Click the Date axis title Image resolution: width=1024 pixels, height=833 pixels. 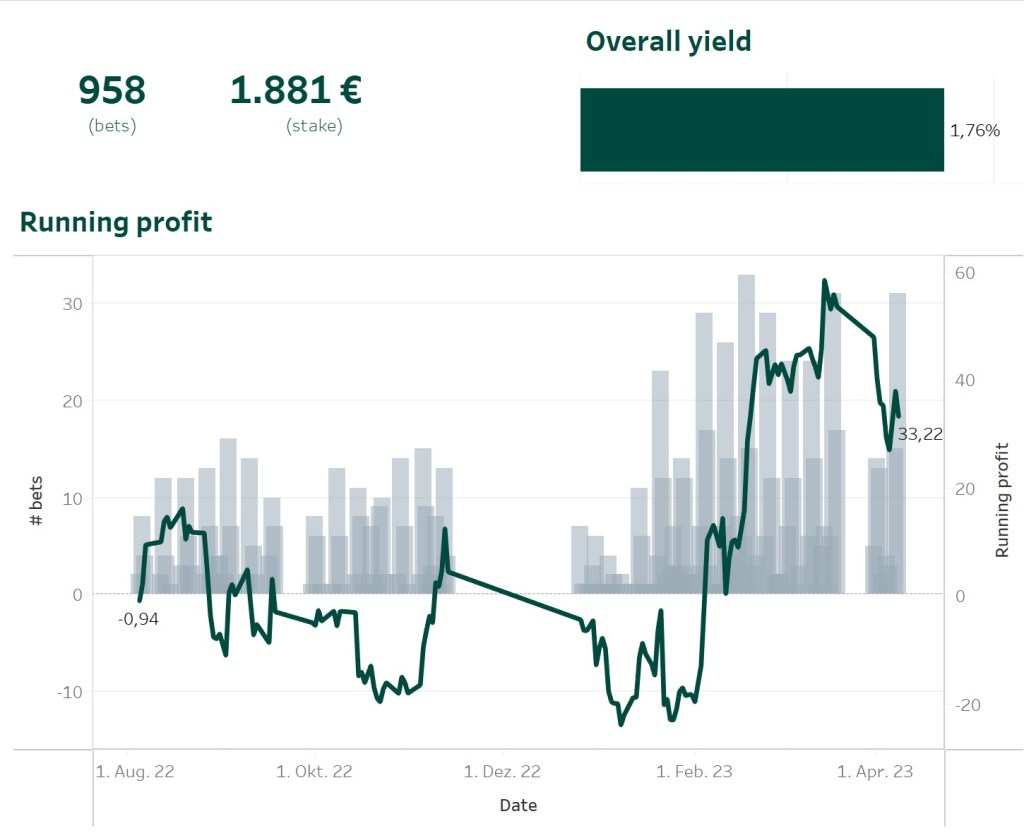point(518,805)
